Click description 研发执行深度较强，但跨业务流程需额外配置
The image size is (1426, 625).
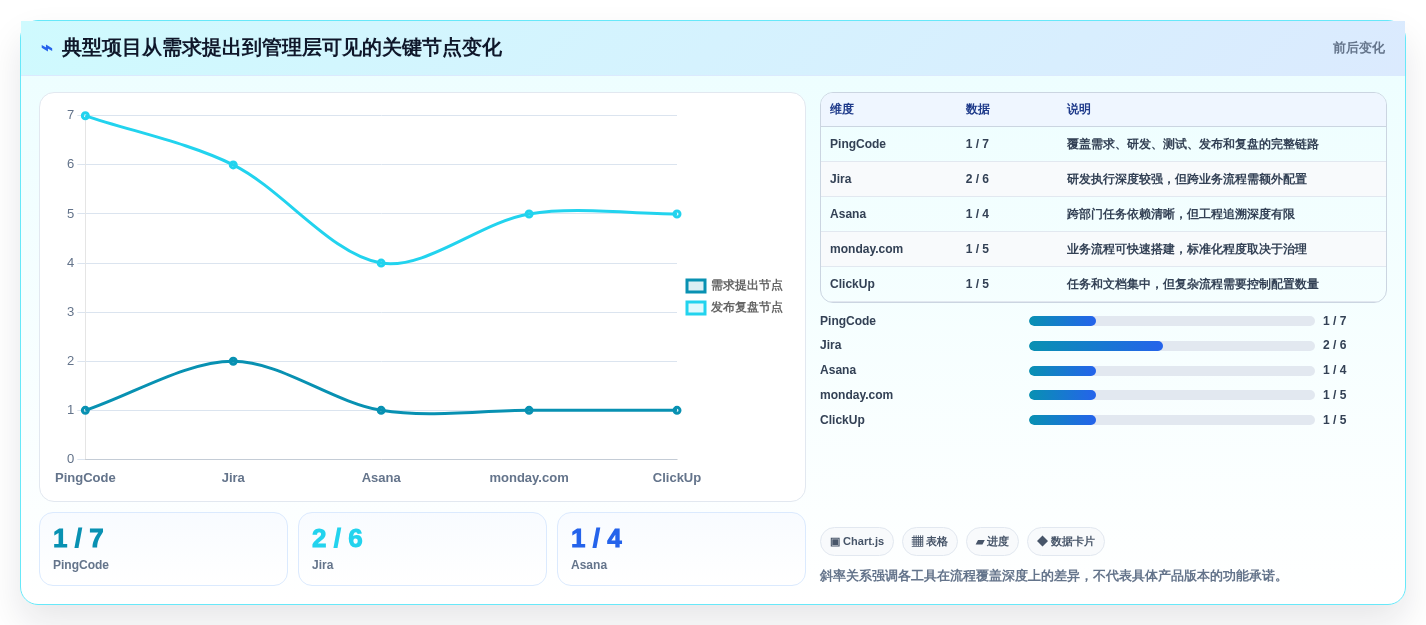point(1187,179)
